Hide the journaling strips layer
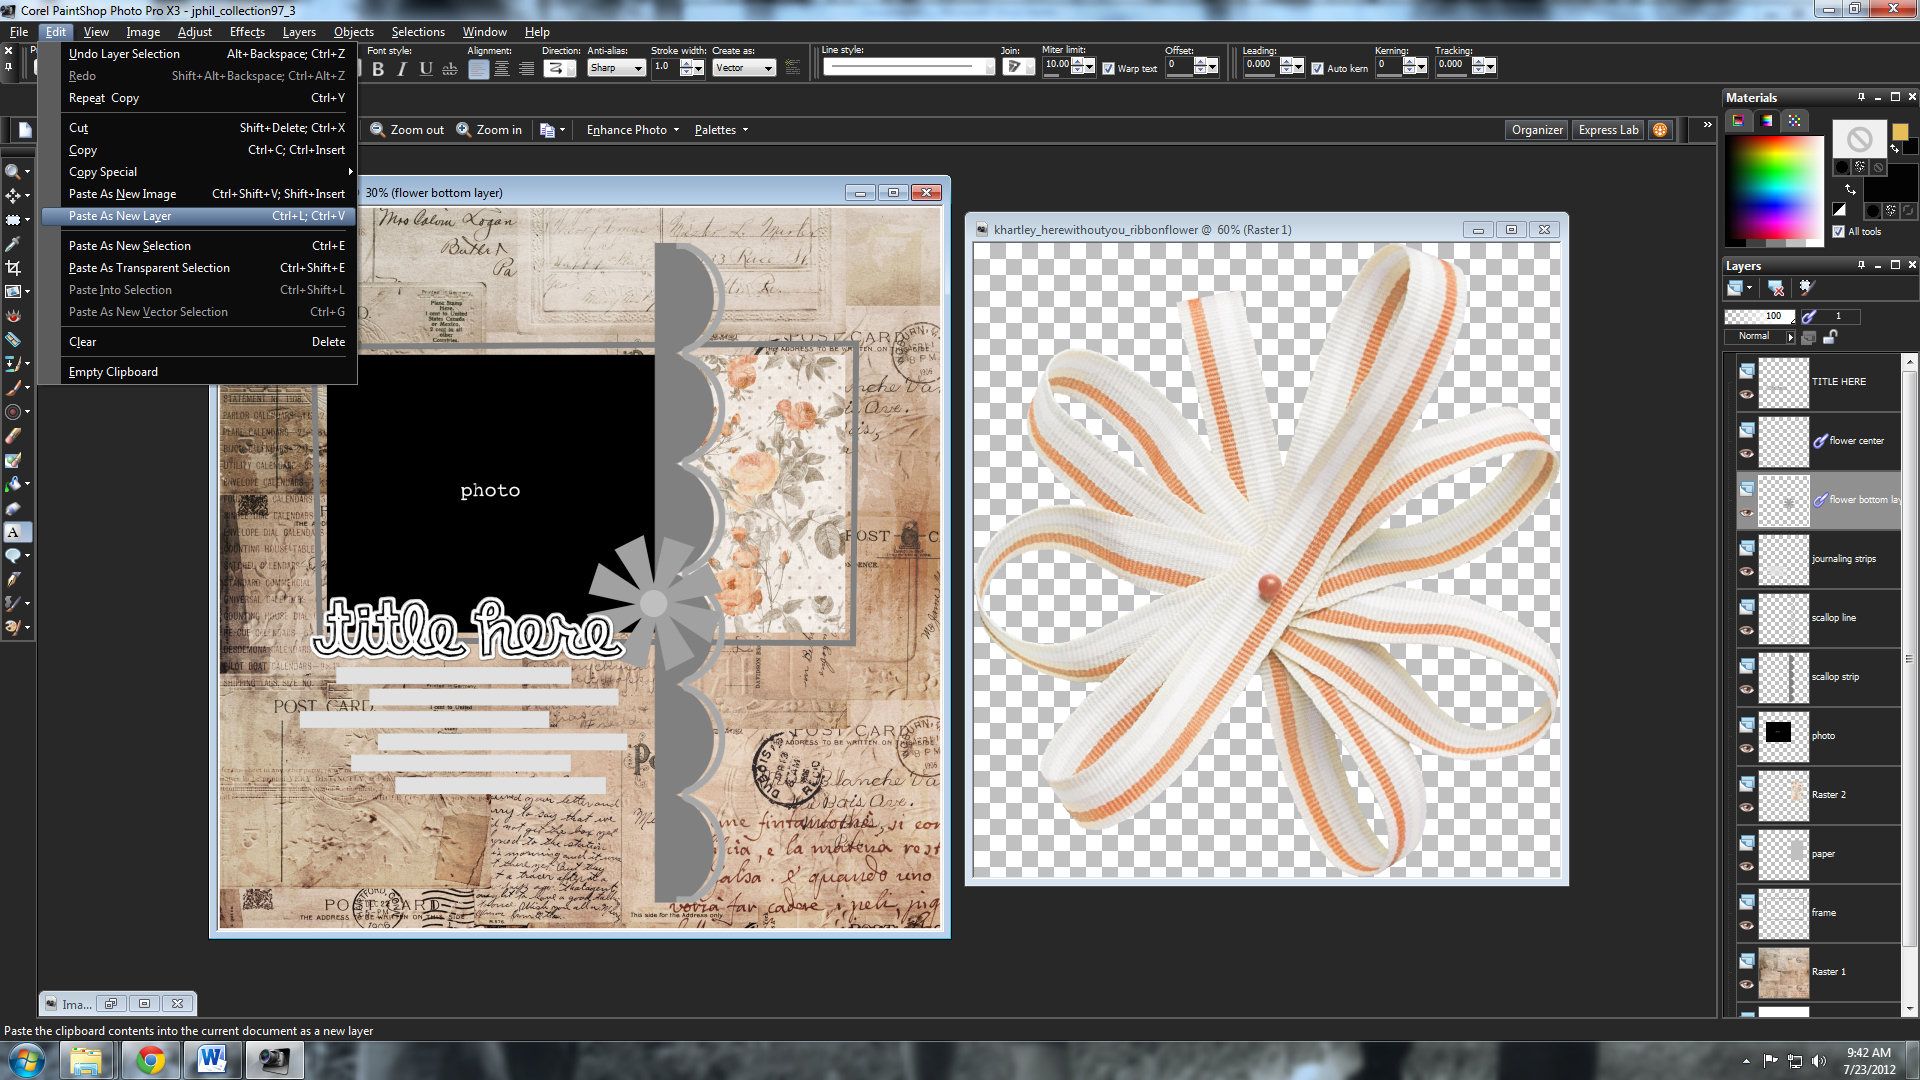 pos(1746,571)
